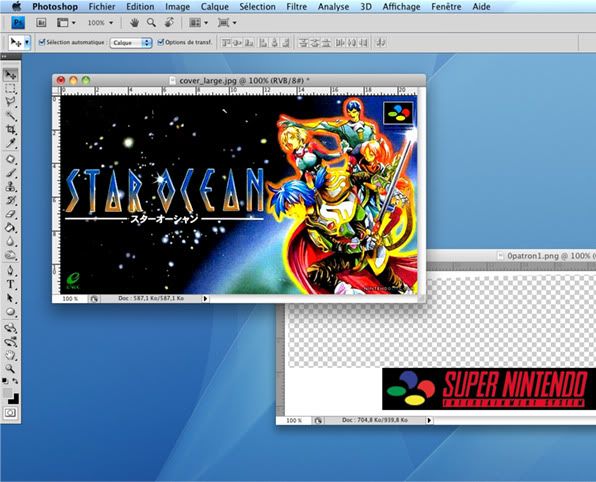Select the Rectangular Marquee tool
The width and height of the screenshot is (596, 482).
coord(10,89)
